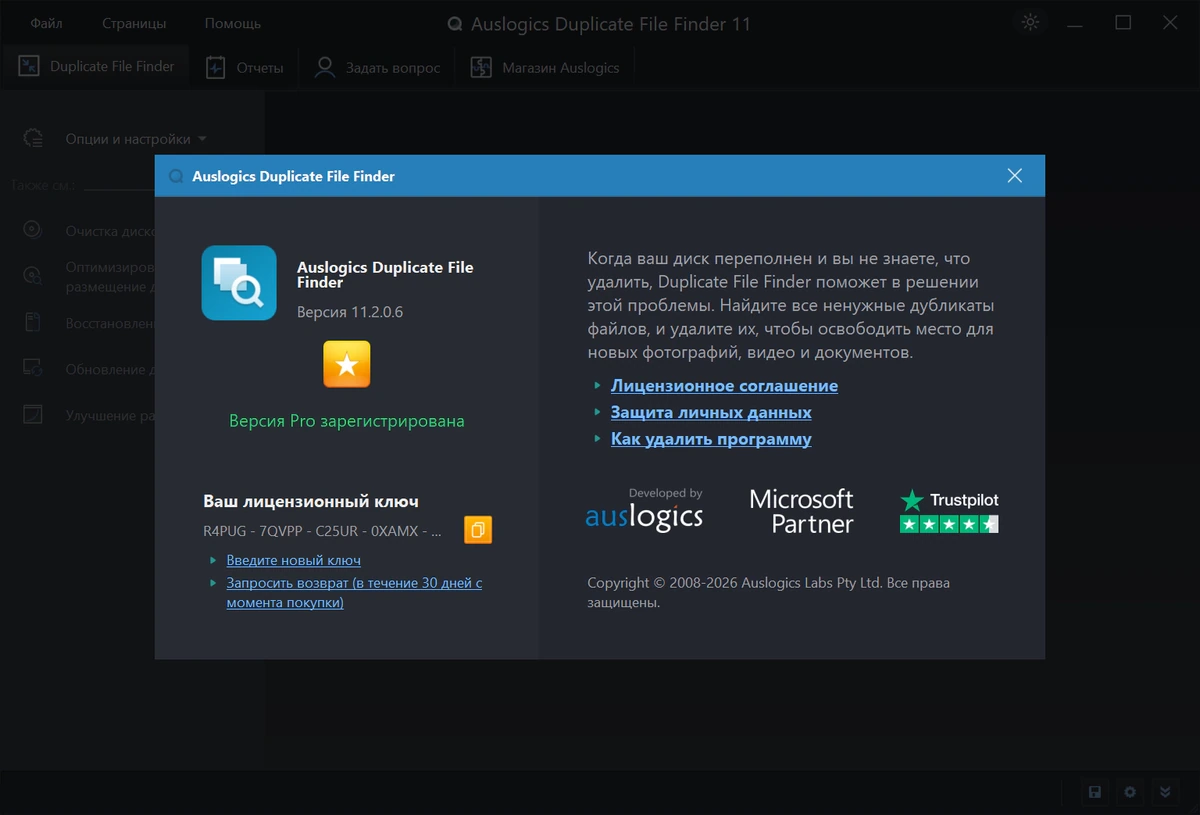Open the Задать вопрос tab
This screenshot has height=815, width=1200.
(x=377, y=67)
